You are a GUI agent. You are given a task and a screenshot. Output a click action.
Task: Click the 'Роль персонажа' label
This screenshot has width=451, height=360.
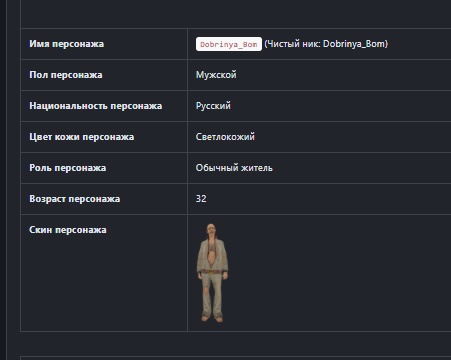tap(68, 168)
